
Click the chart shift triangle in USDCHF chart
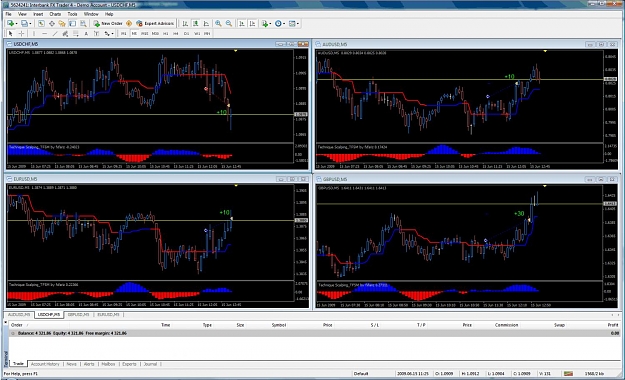point(236,51)
